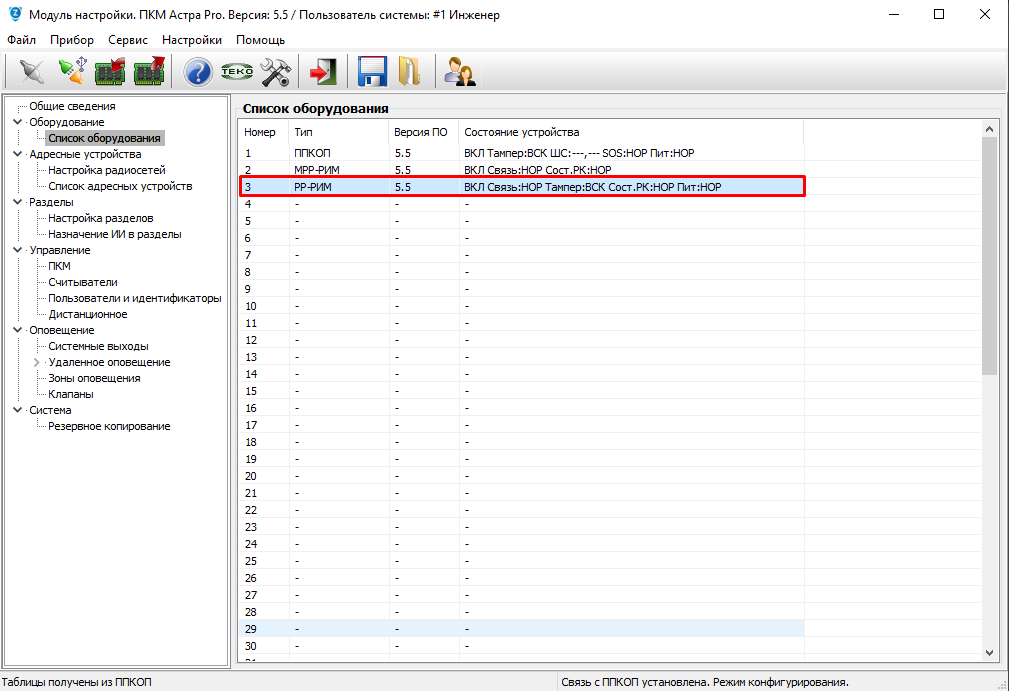The image size is (1009, 691).
Task: Select empty equipment row number 10
Action: (522, 306)
